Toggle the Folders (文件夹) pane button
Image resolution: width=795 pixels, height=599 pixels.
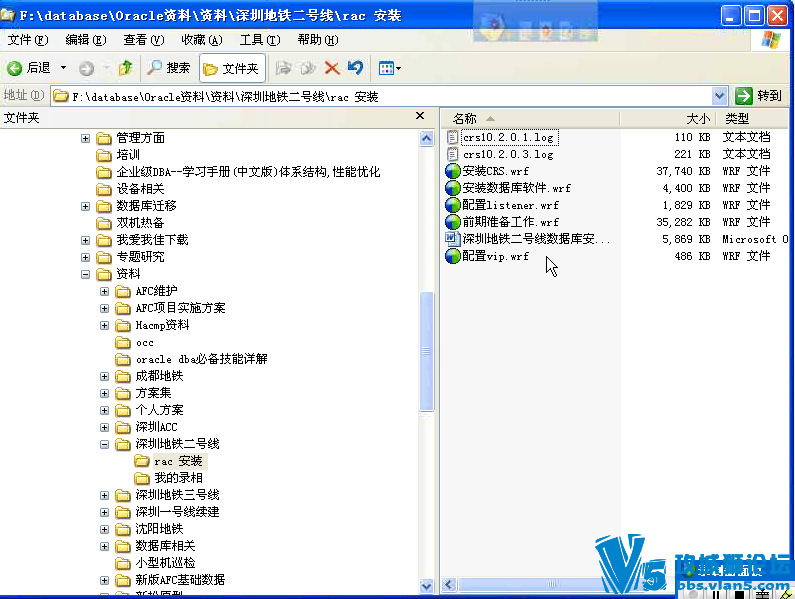pyautogui.click(x=232, y=68)
